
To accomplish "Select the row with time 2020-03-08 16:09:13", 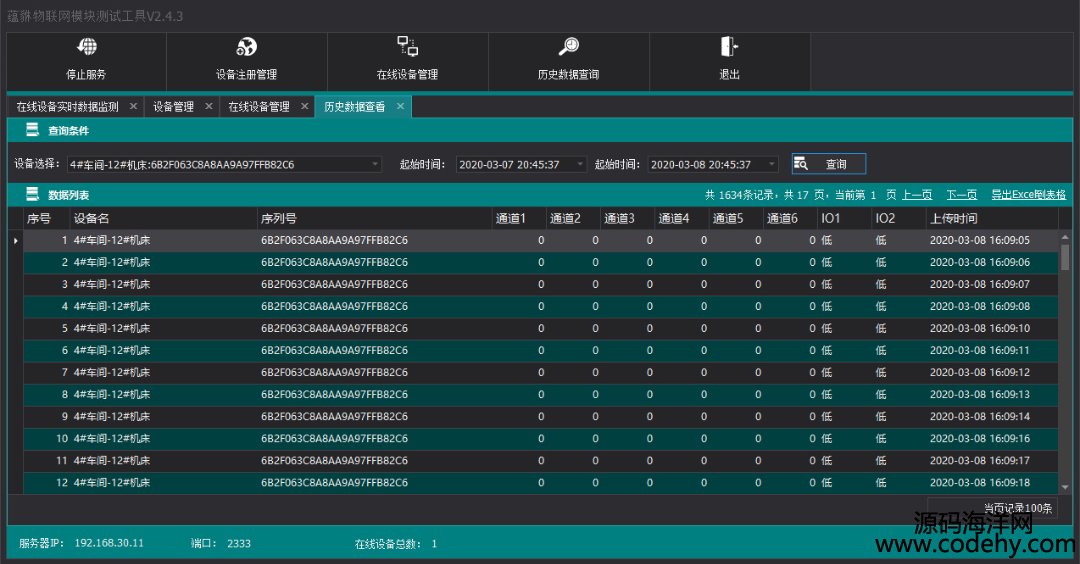I will [541, 395].
